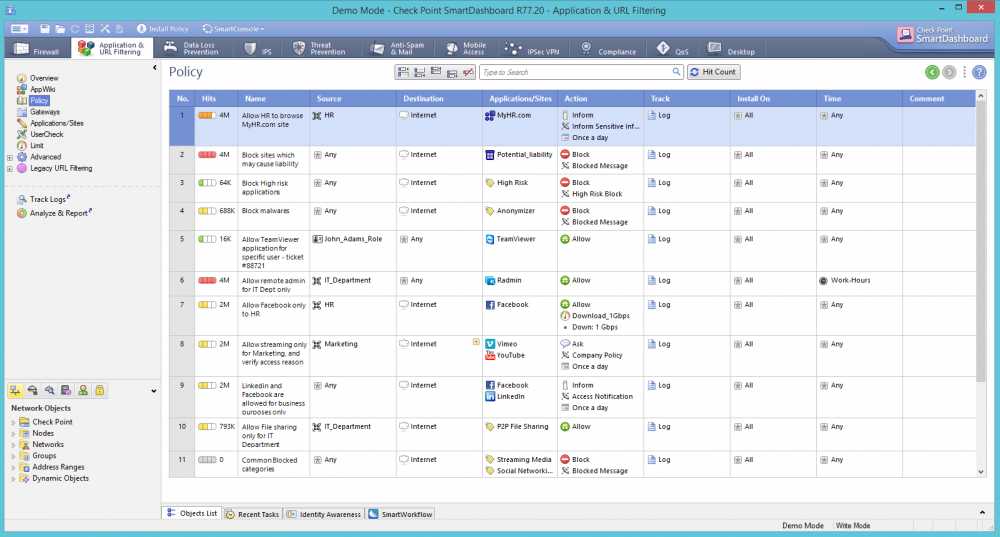The height and width of the screenshot is (537, 1000).
Task: Click the fourth rule toolbar icon beside search
Action: click(452, 72)
